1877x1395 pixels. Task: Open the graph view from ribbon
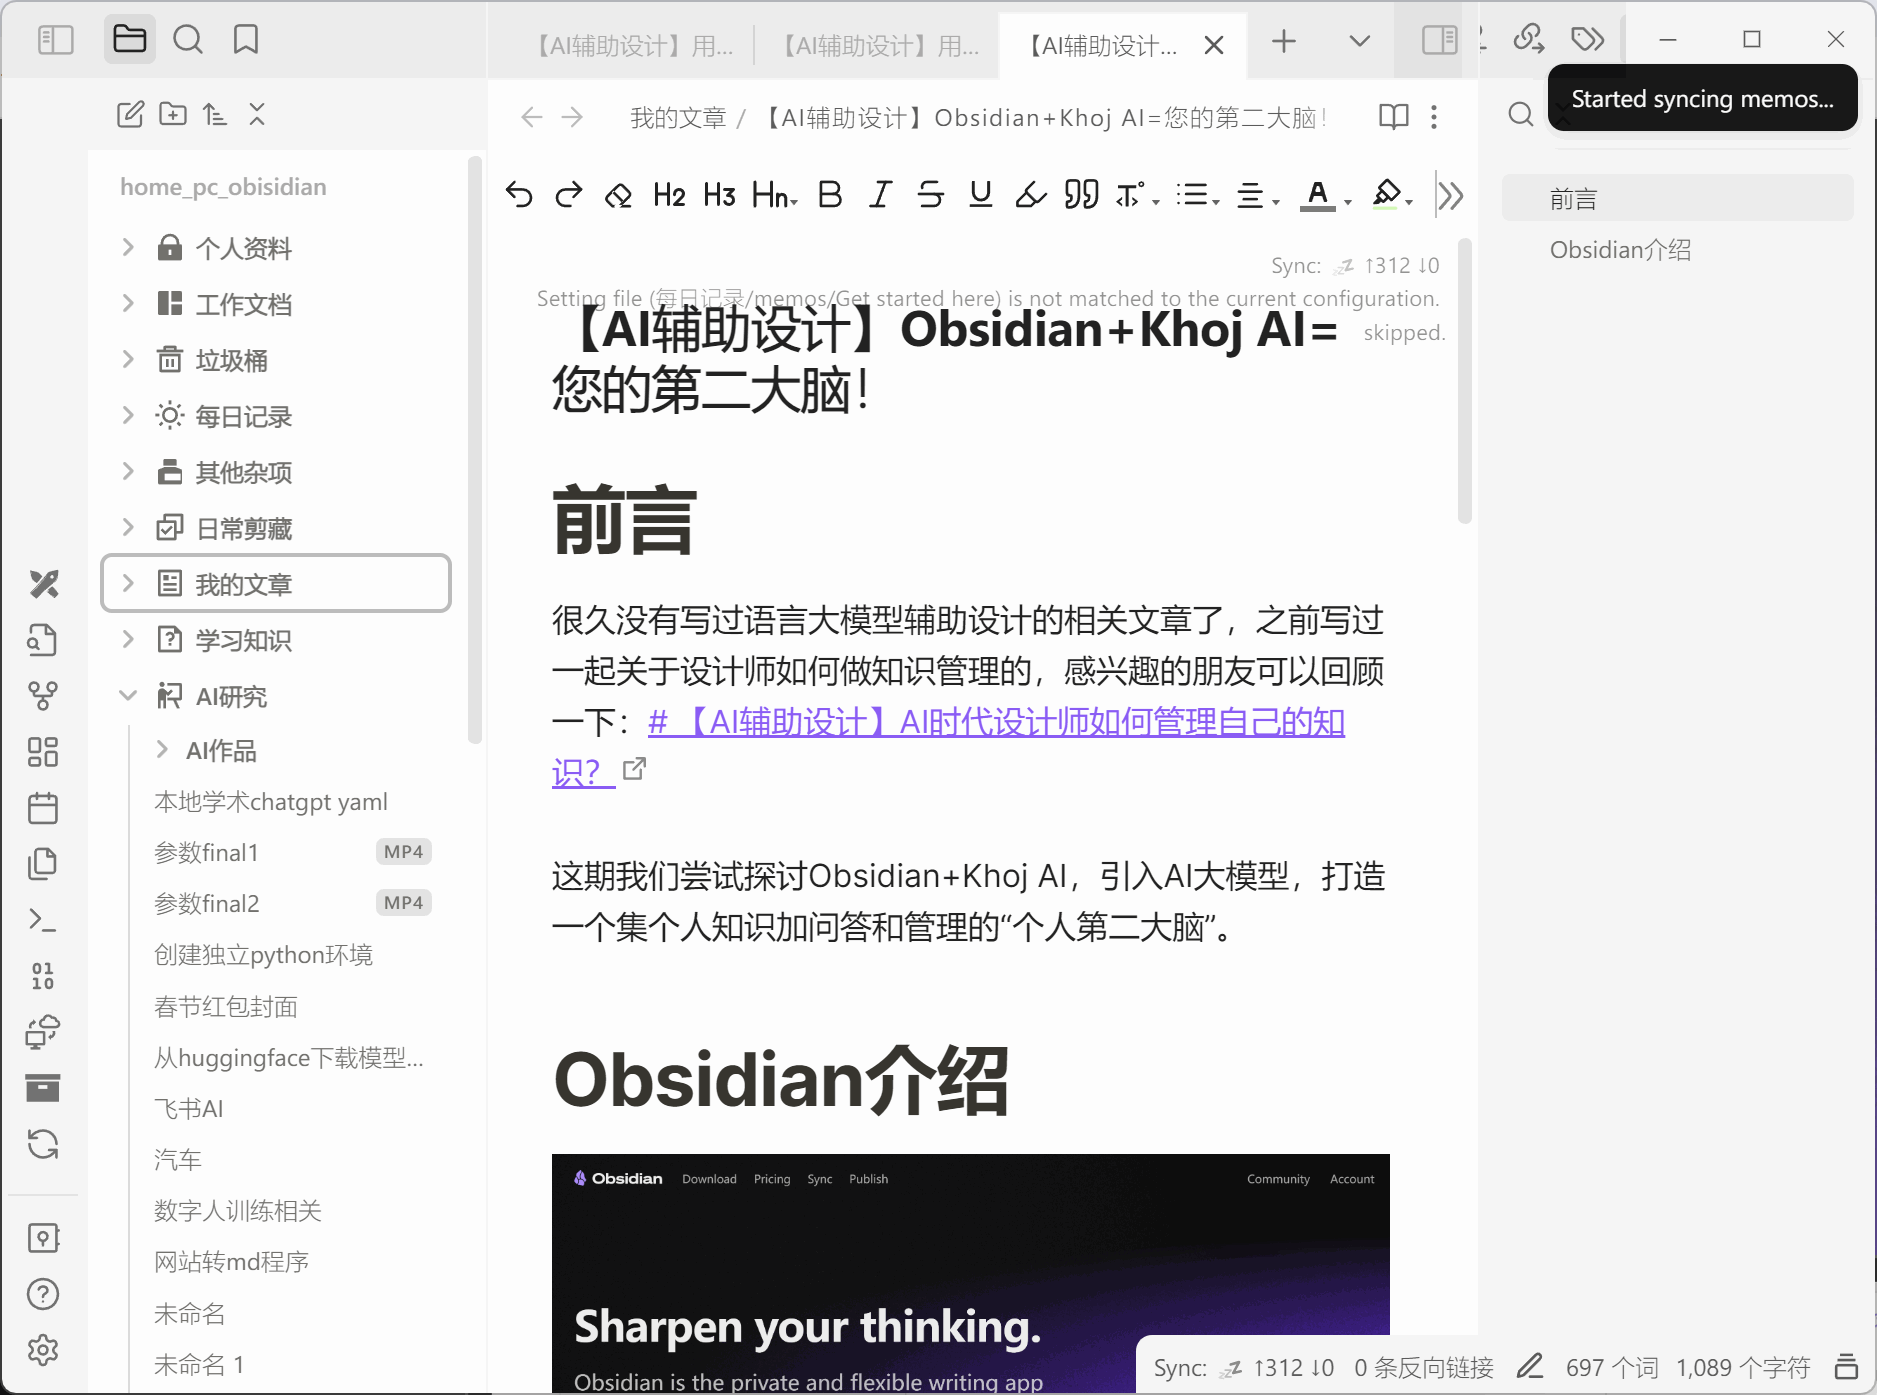pyautogui.click(x=43, y=695)
